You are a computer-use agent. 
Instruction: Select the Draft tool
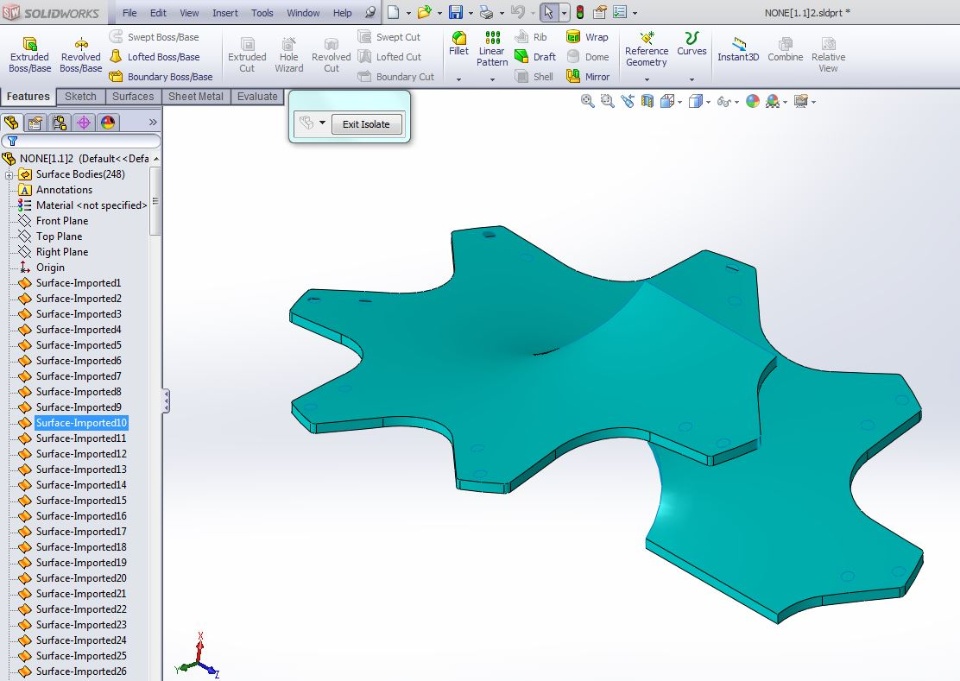[x=535, y=57]
